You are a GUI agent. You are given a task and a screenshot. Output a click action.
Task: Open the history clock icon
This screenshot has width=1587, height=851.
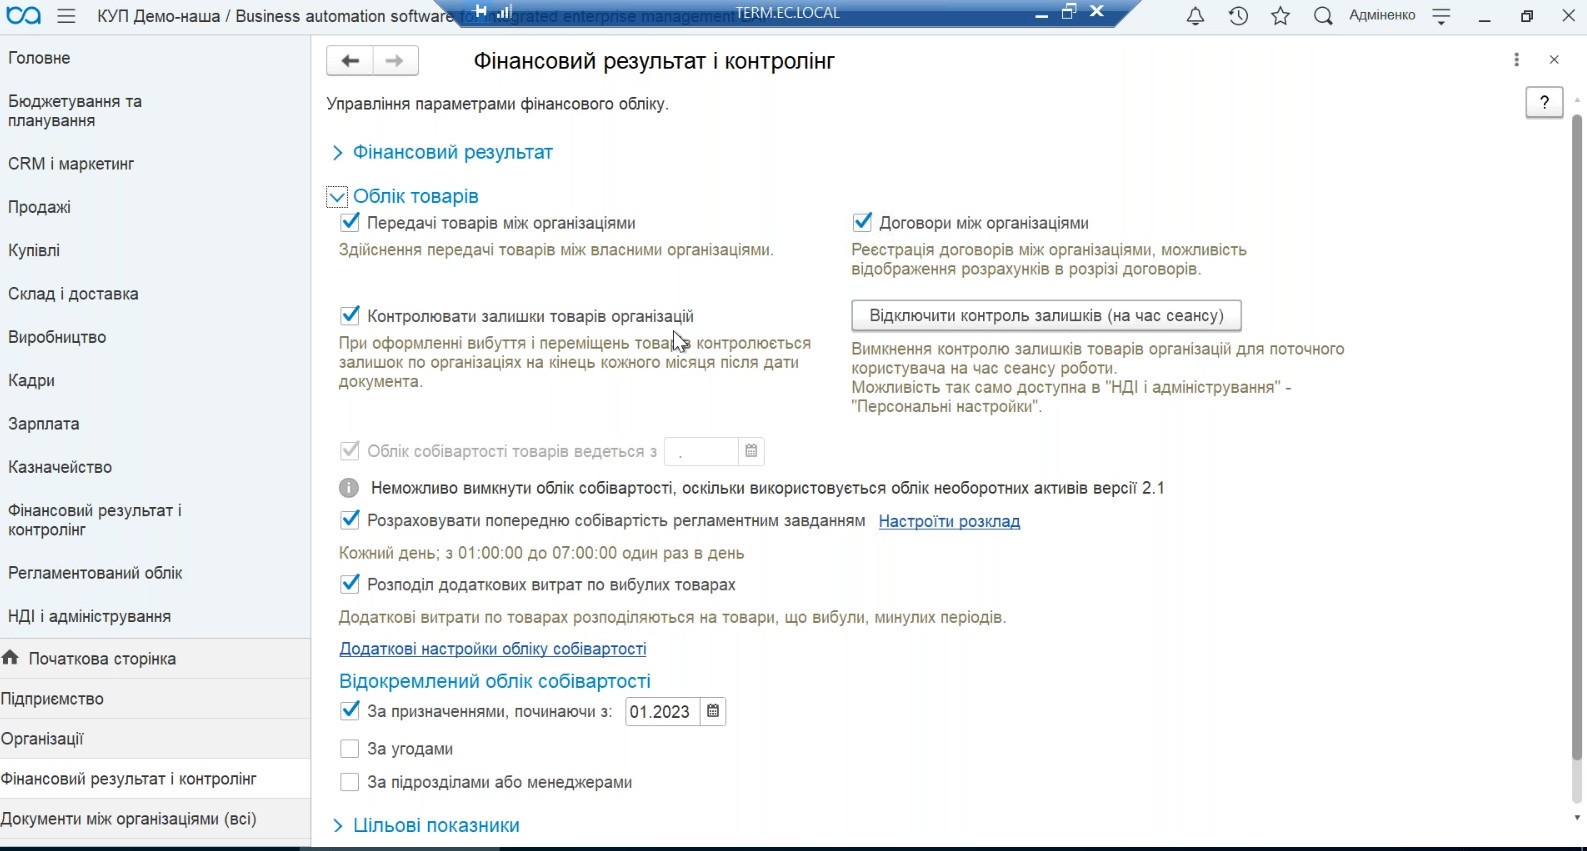1238,16
